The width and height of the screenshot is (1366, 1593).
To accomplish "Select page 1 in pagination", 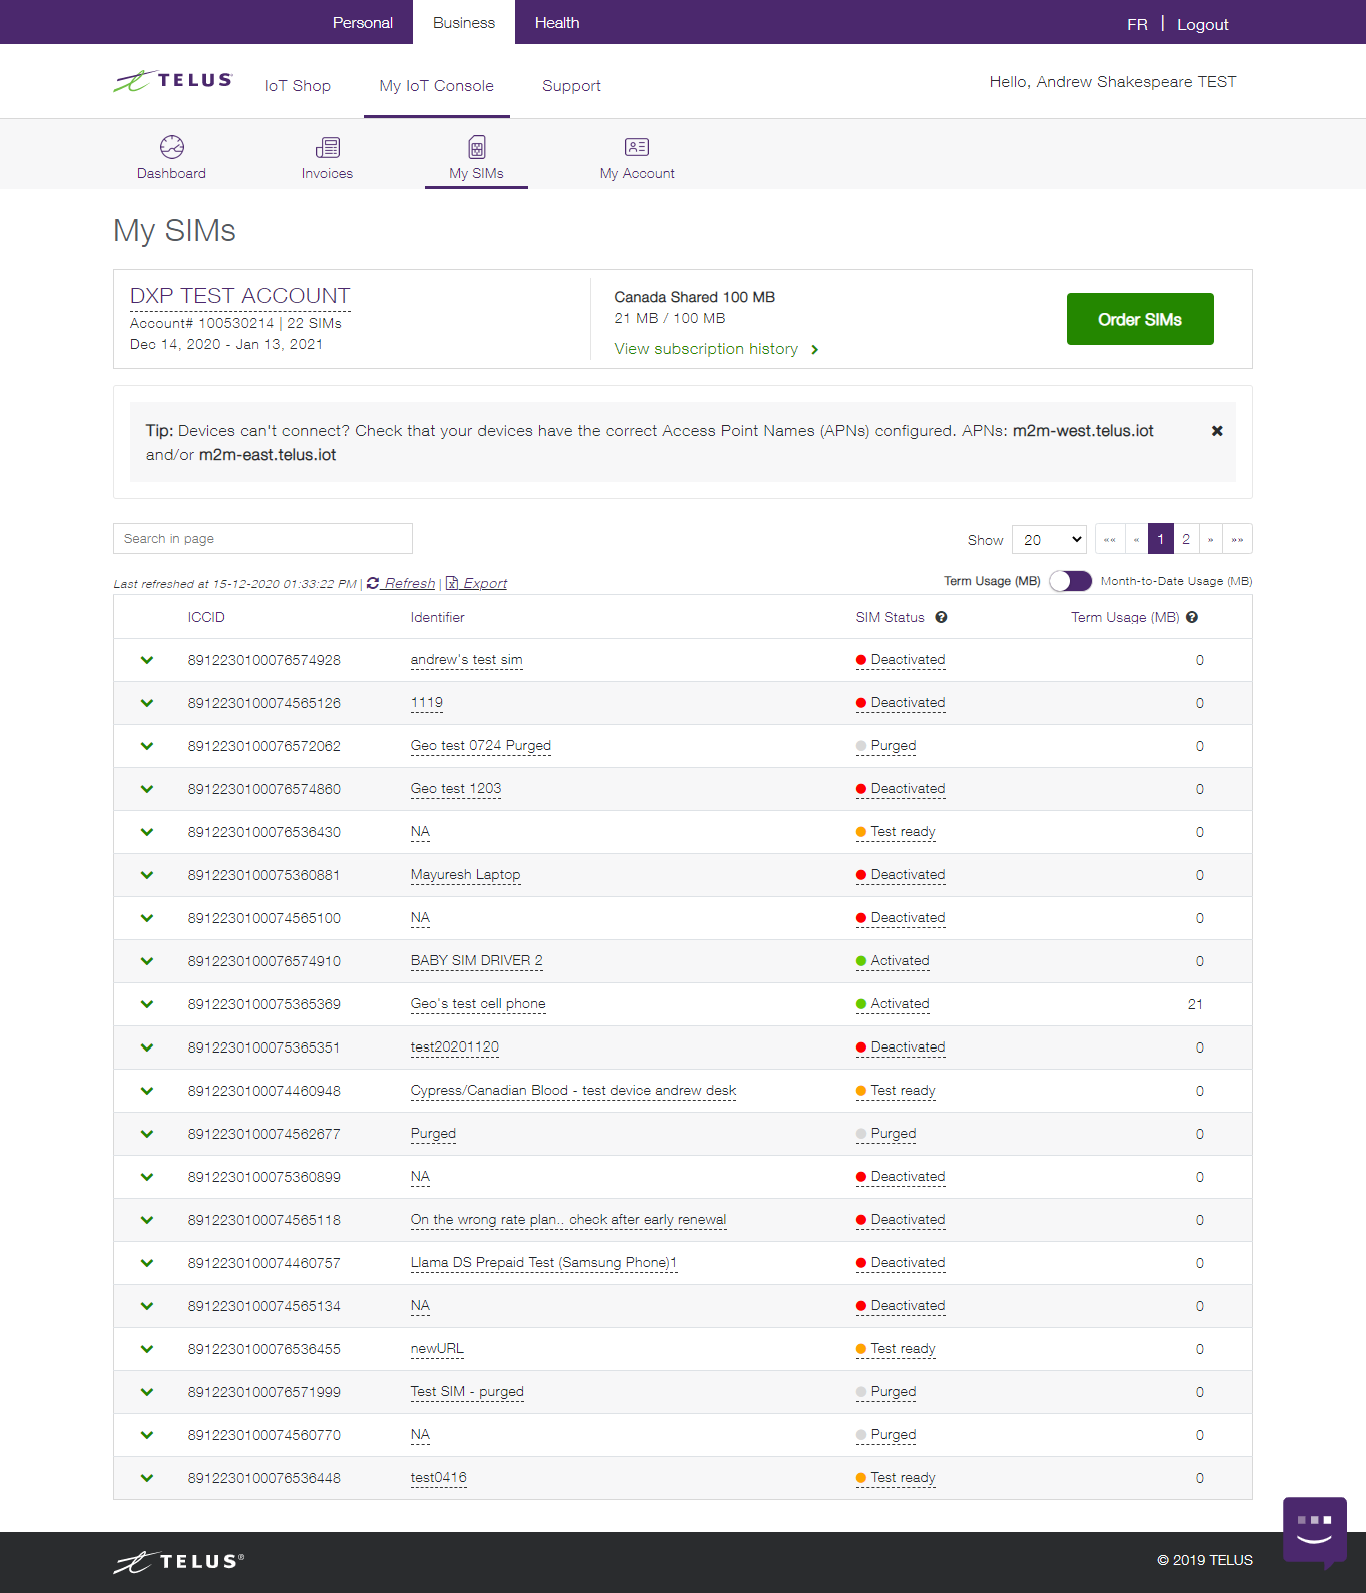I will click(1161, 539).
